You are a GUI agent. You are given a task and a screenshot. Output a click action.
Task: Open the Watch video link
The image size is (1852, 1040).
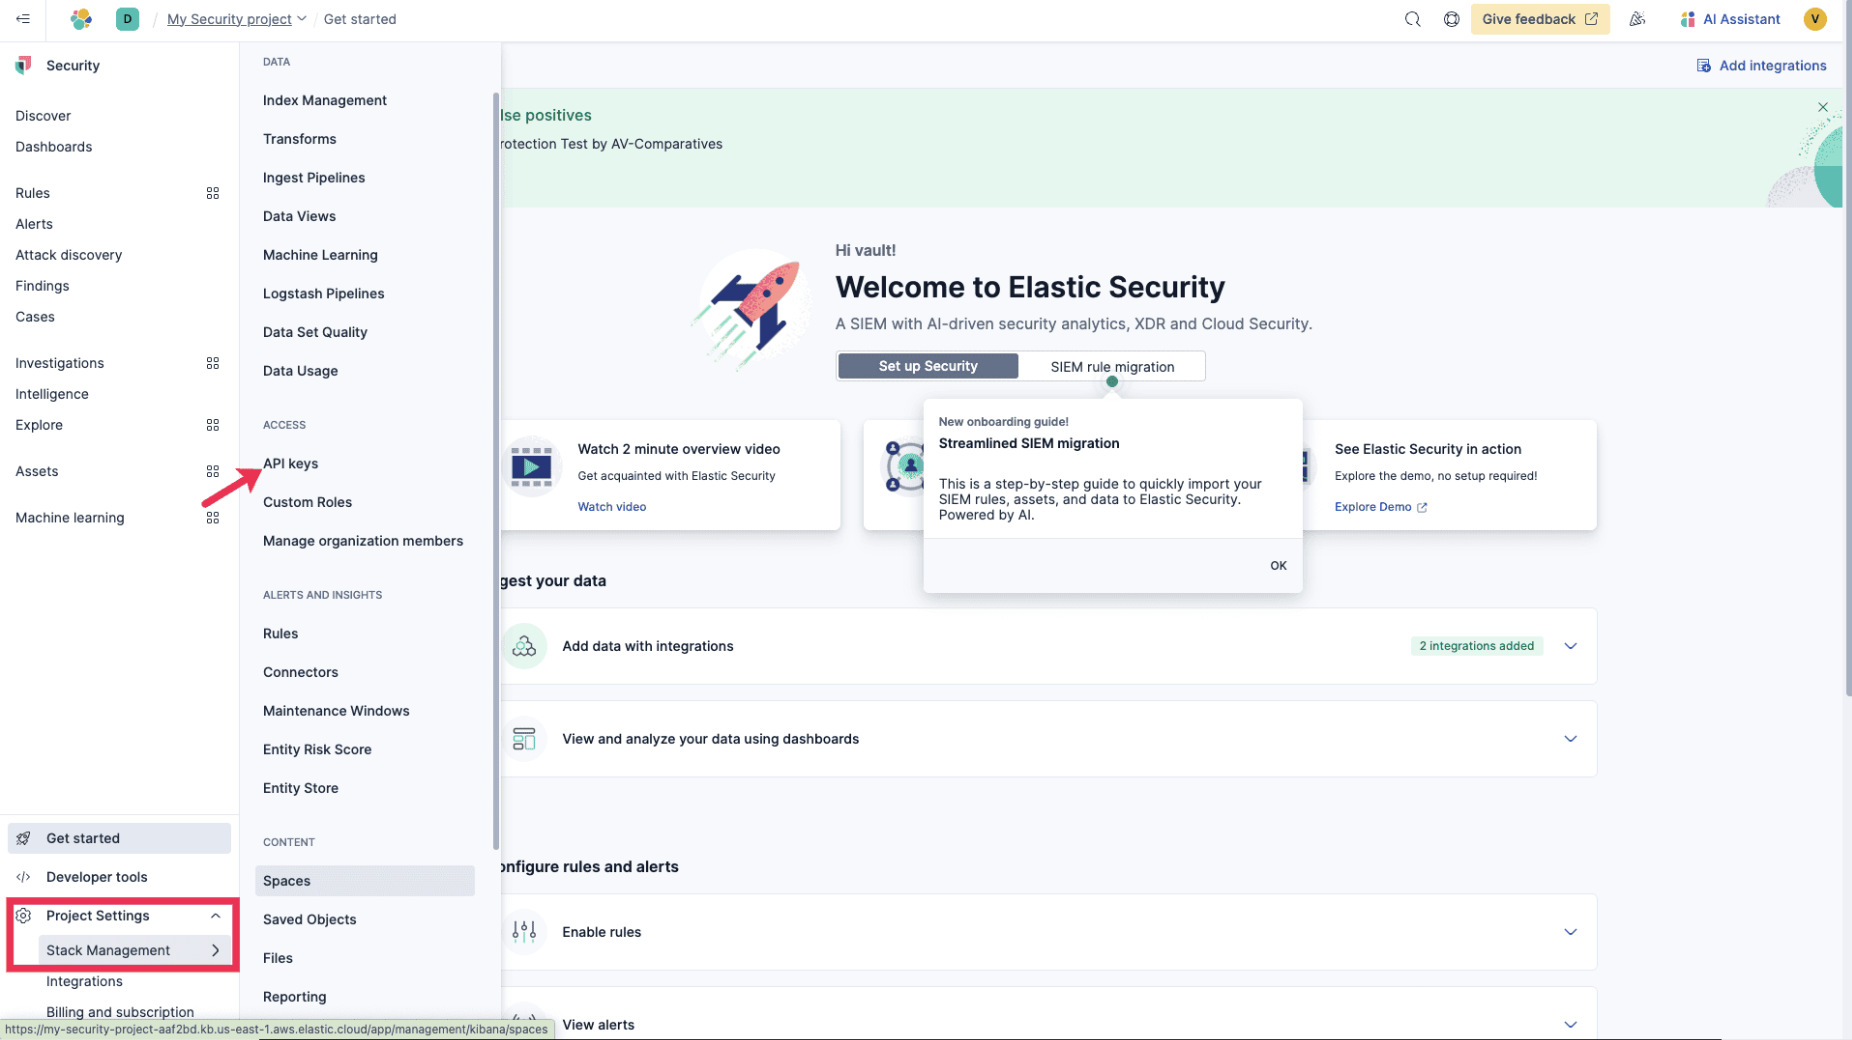click(612, 507)
